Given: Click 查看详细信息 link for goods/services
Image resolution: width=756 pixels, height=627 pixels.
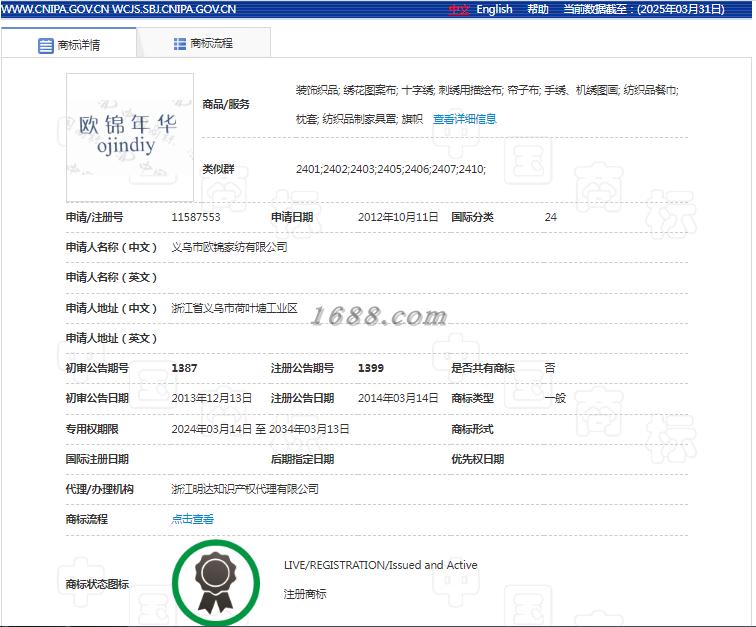Looking at the screenshot, I should [x=464, y=119].
